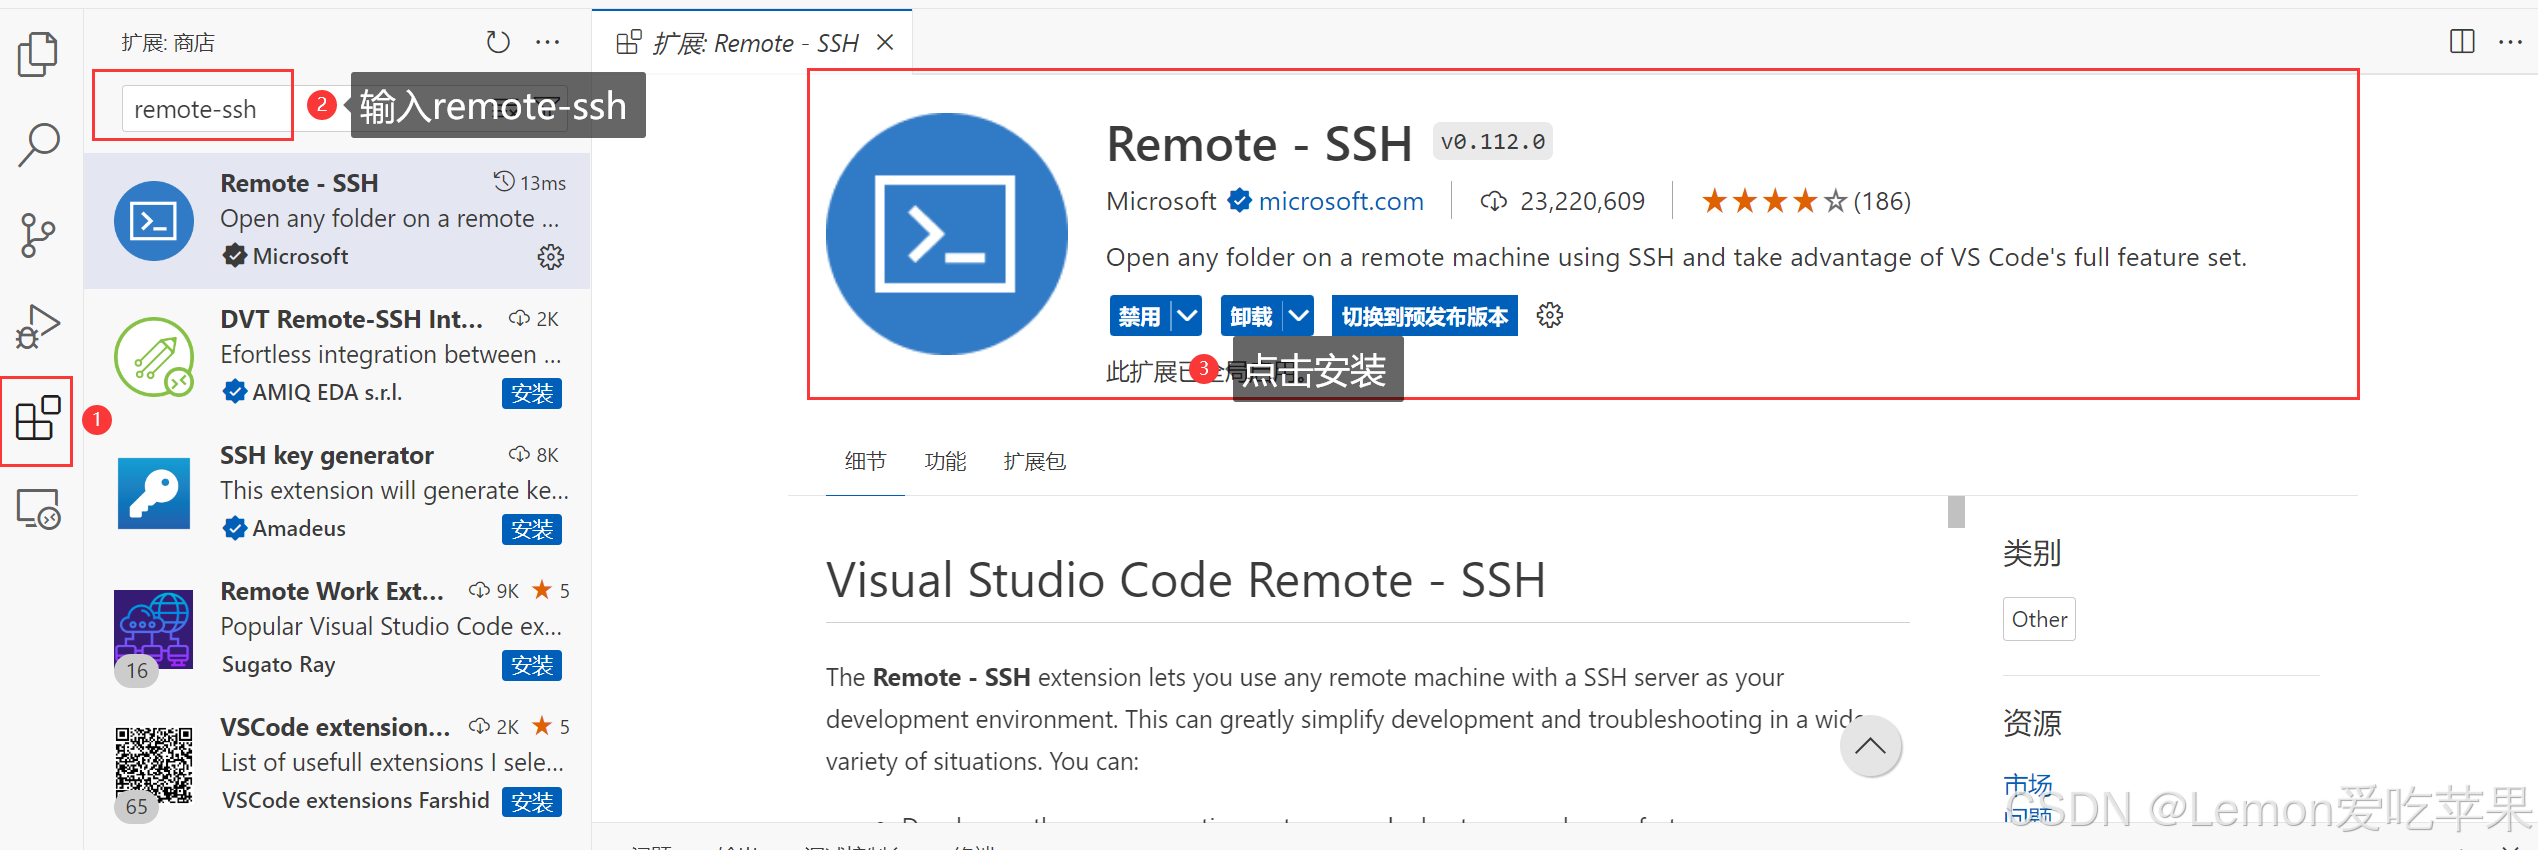2538x850 pixels.
Task: Split the editor to the right
Action: pos(2462,42)
